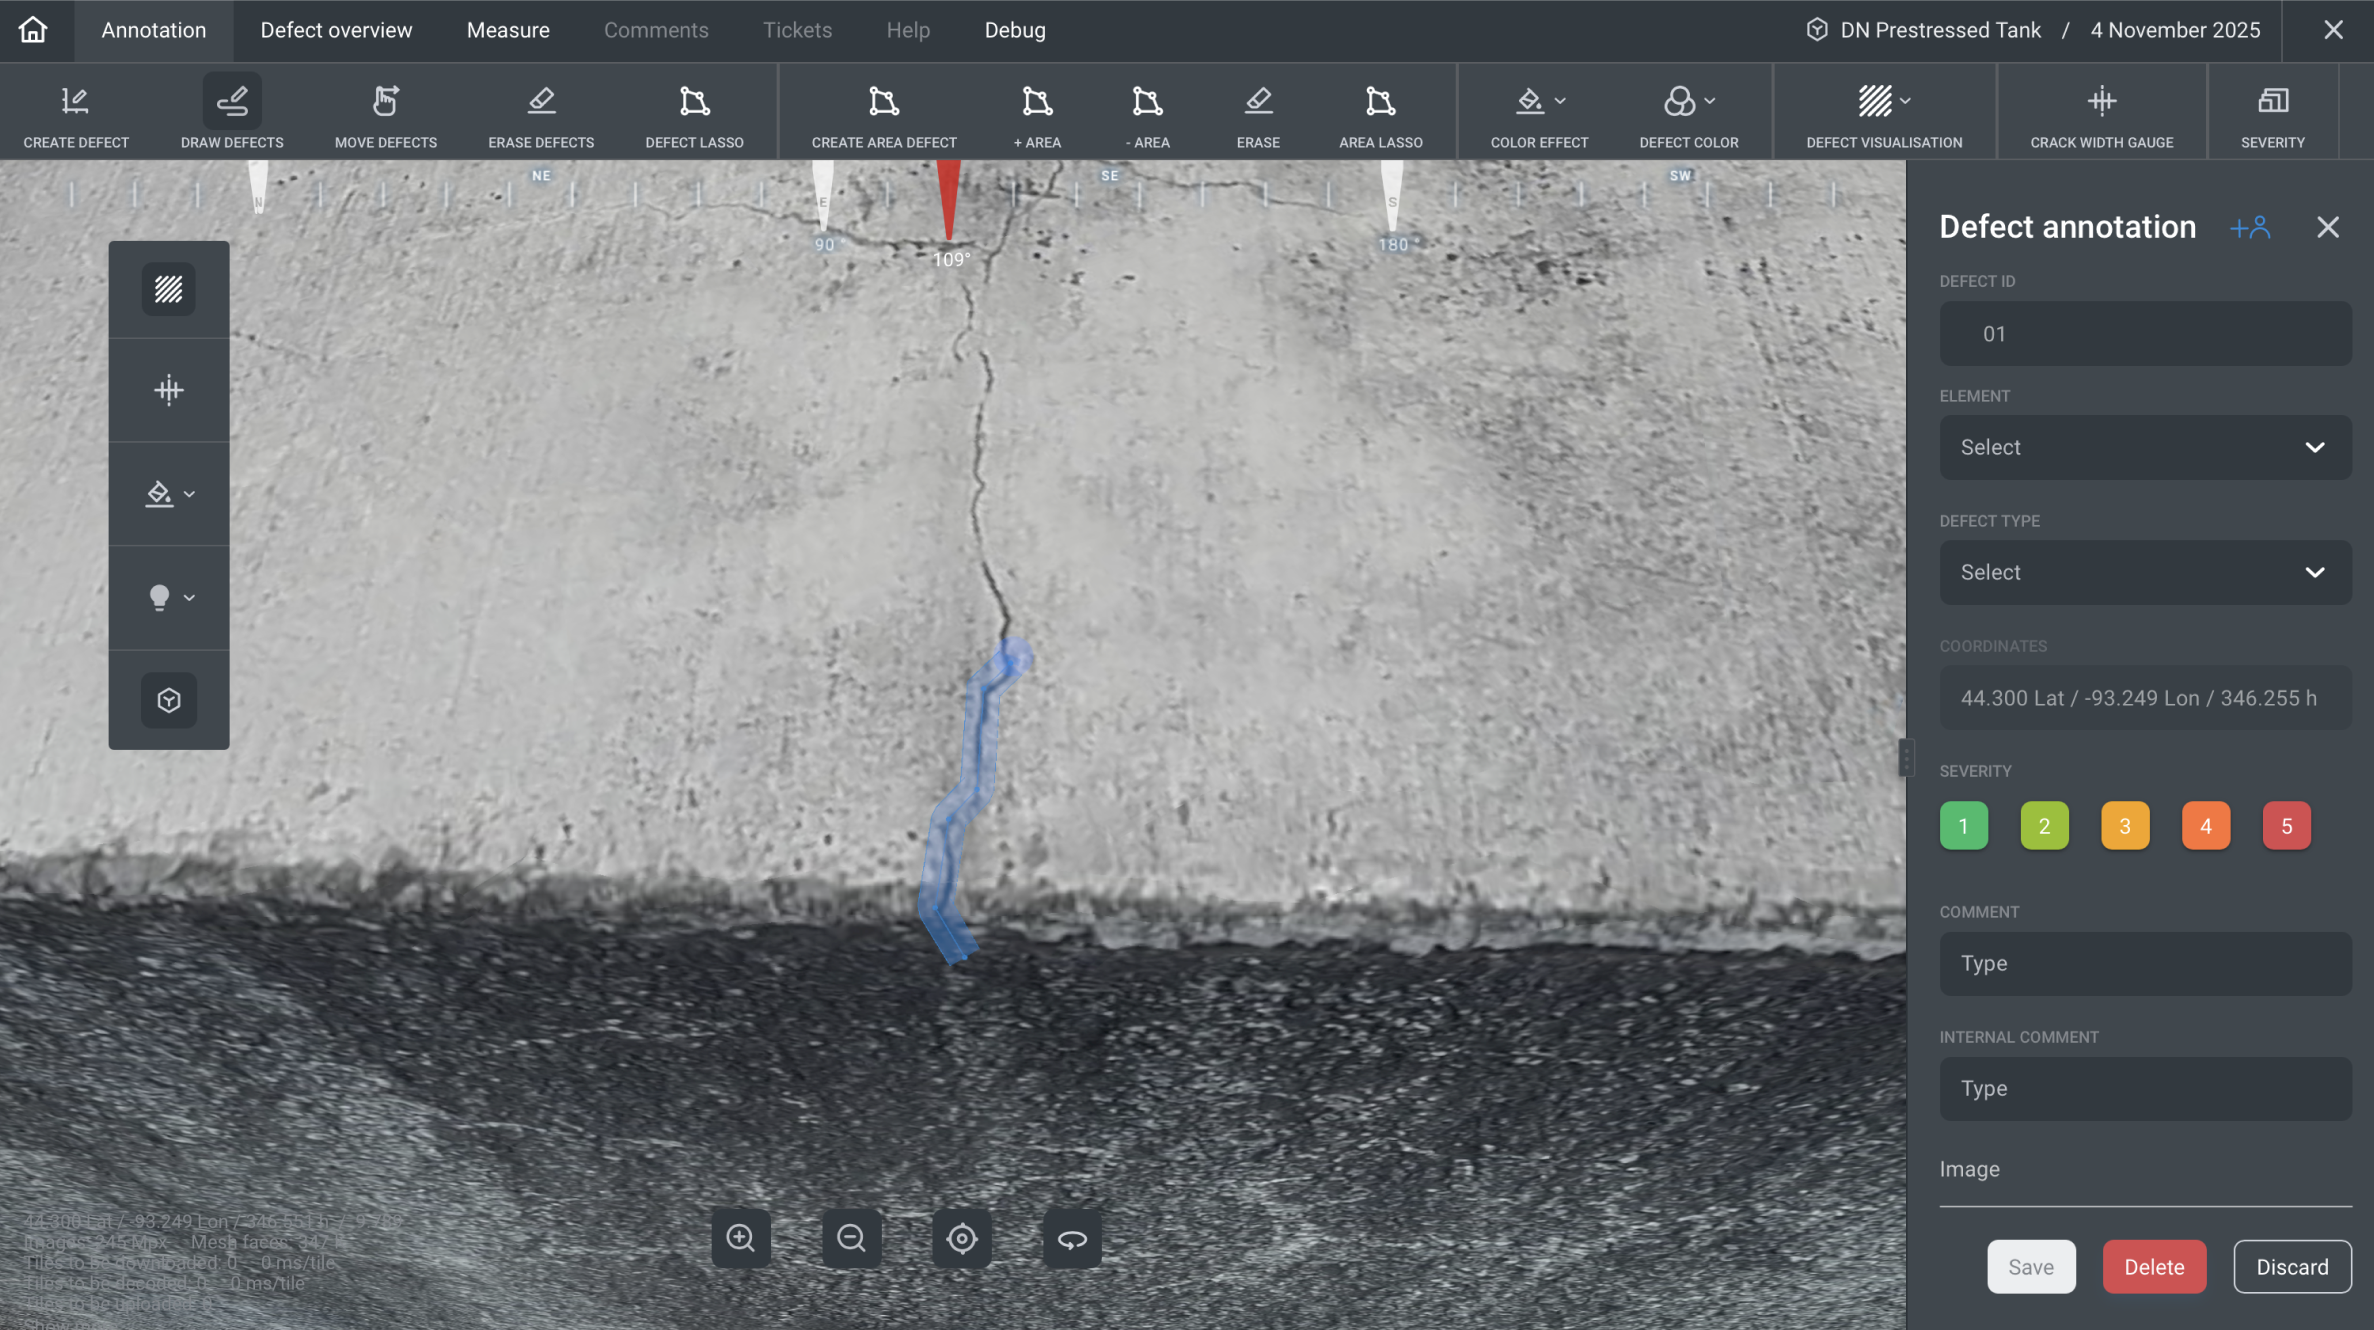Click the home icon

pos(33,30)
